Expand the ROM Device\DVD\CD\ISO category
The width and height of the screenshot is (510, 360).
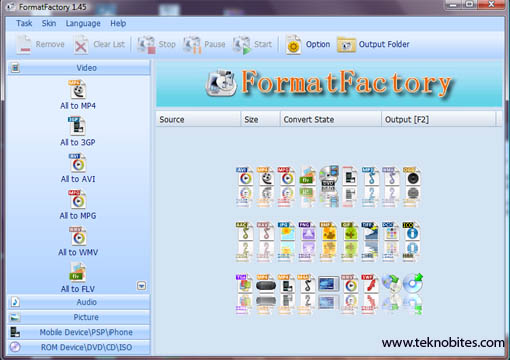coord(79,347)
